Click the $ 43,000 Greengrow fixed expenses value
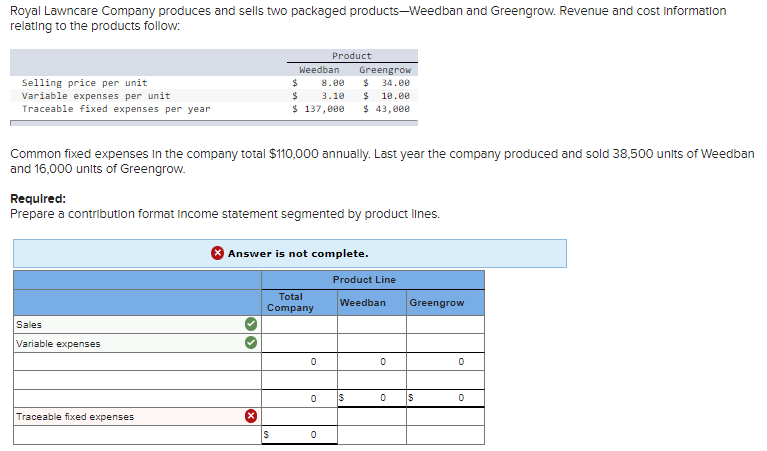Screen dimensions: 767x451 pos(386,109)
